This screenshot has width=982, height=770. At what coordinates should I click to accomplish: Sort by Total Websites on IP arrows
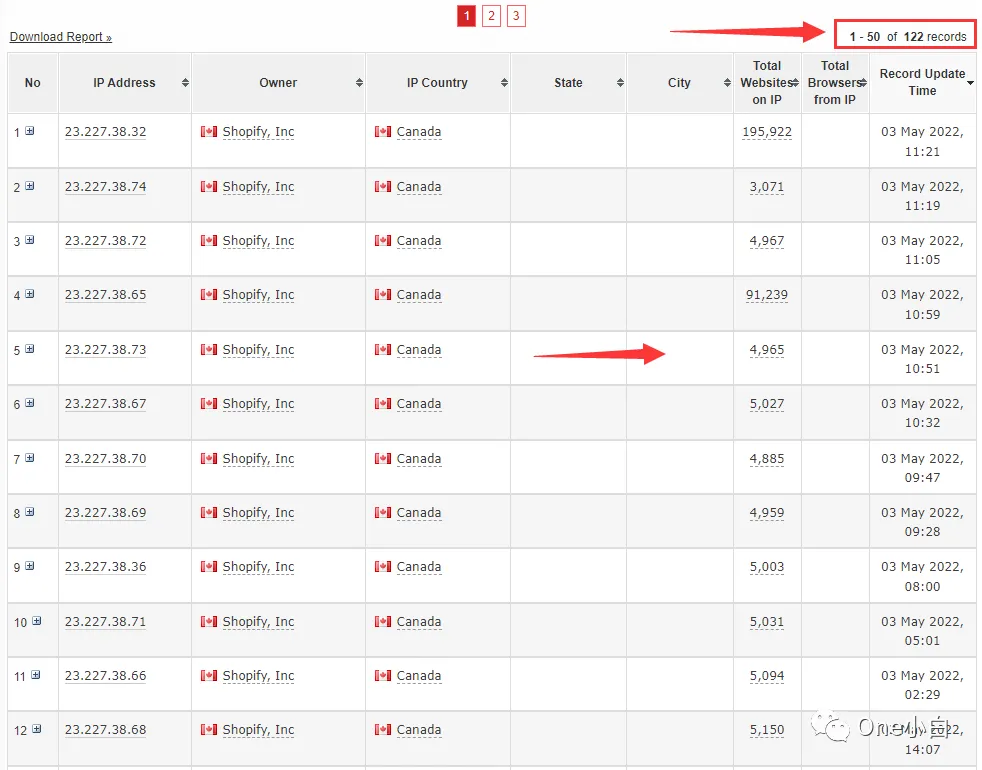tap(795, 83)
